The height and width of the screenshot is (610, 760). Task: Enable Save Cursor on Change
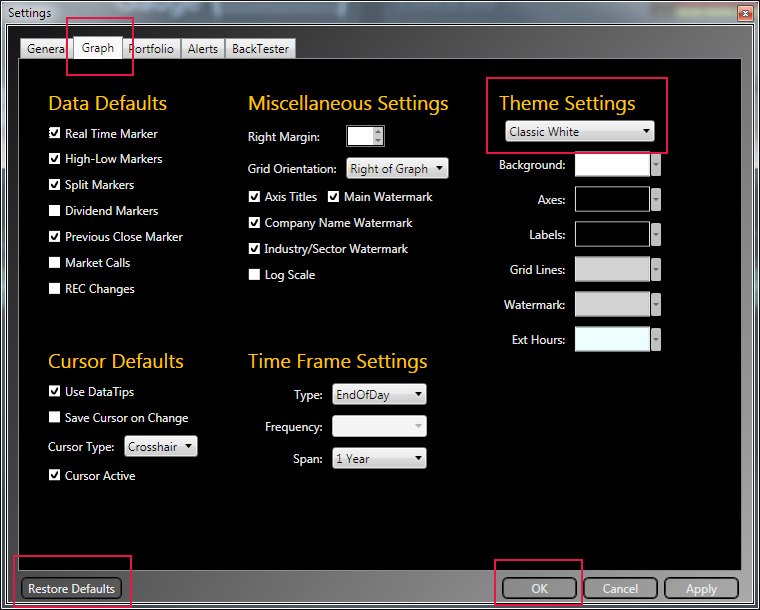pyautogui.click(x=55, y=418)
